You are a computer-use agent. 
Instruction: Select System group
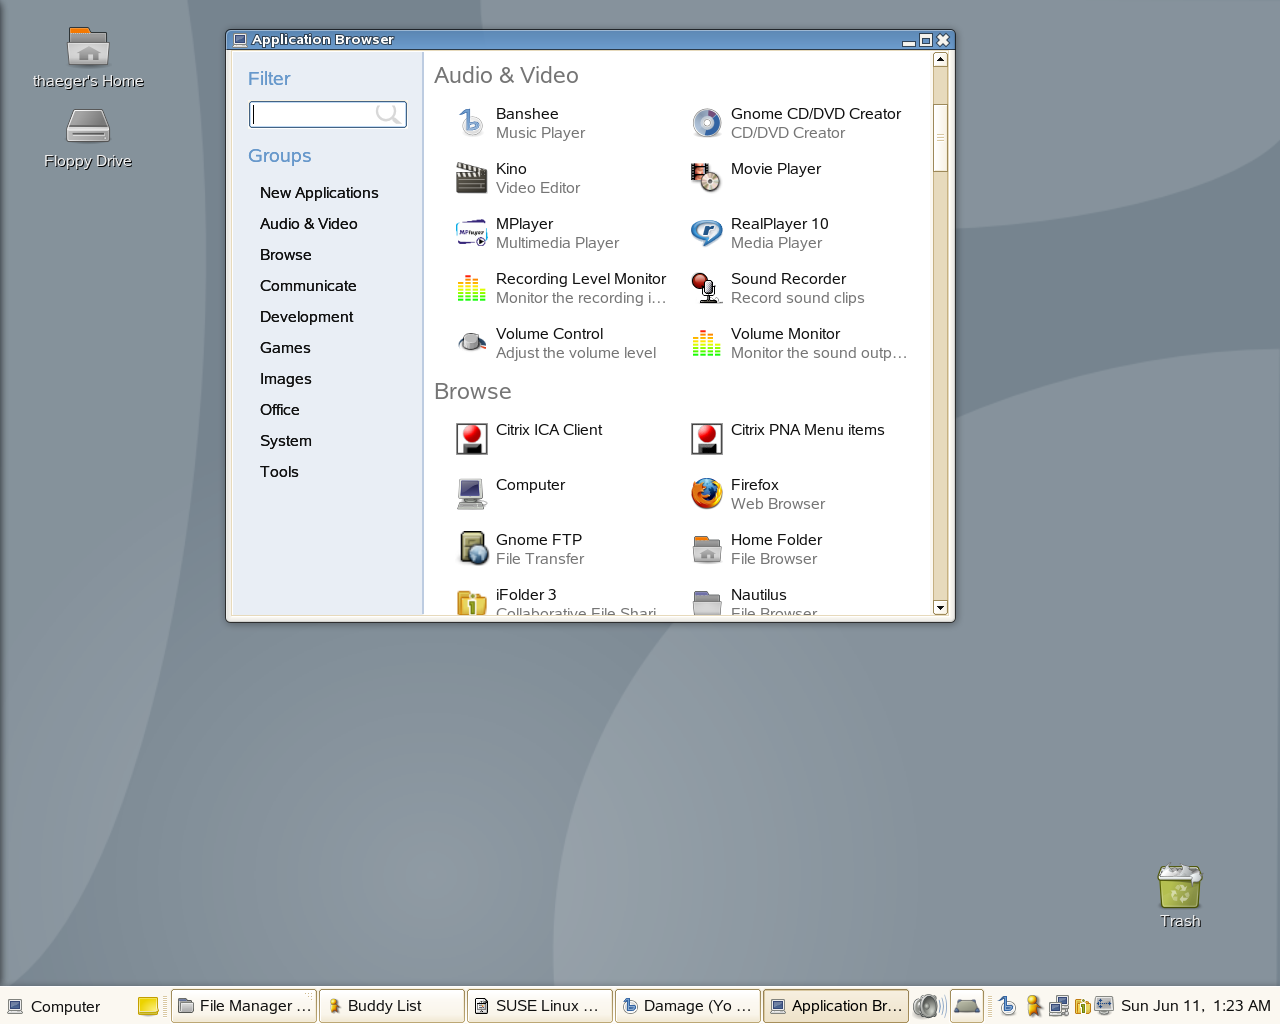(286, 441)
